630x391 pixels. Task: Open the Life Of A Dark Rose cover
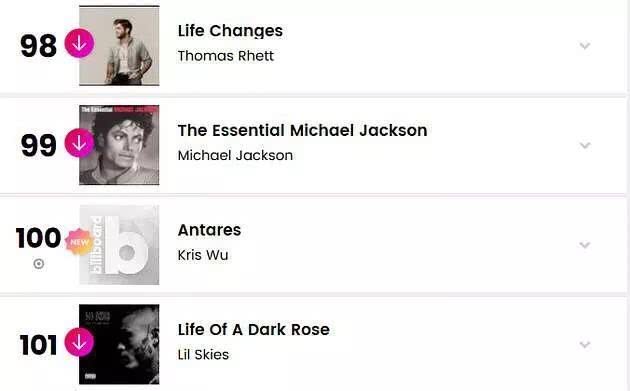pos(119,344)
